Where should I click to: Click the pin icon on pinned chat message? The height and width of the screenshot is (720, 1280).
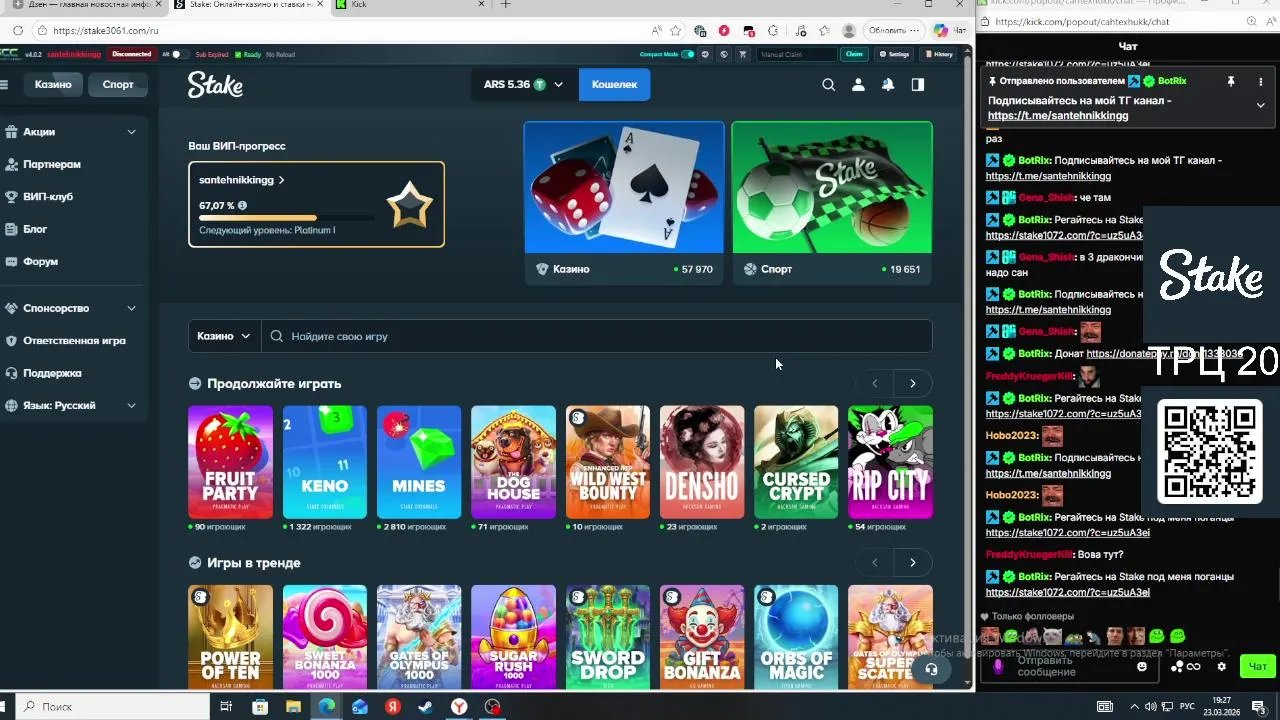click(x=1231, y=81)
